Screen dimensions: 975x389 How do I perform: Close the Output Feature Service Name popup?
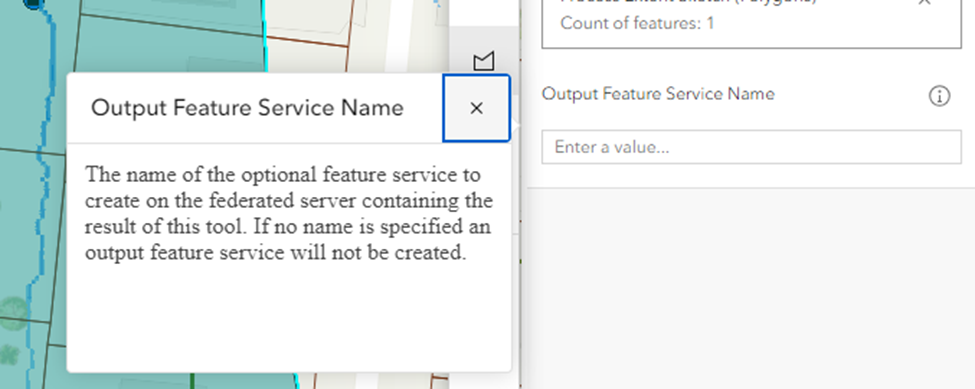pos(476,108)
